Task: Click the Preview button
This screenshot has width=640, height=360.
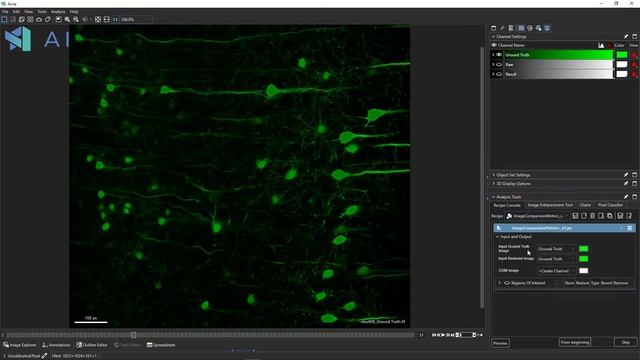Action: click(x=500, y=343)
